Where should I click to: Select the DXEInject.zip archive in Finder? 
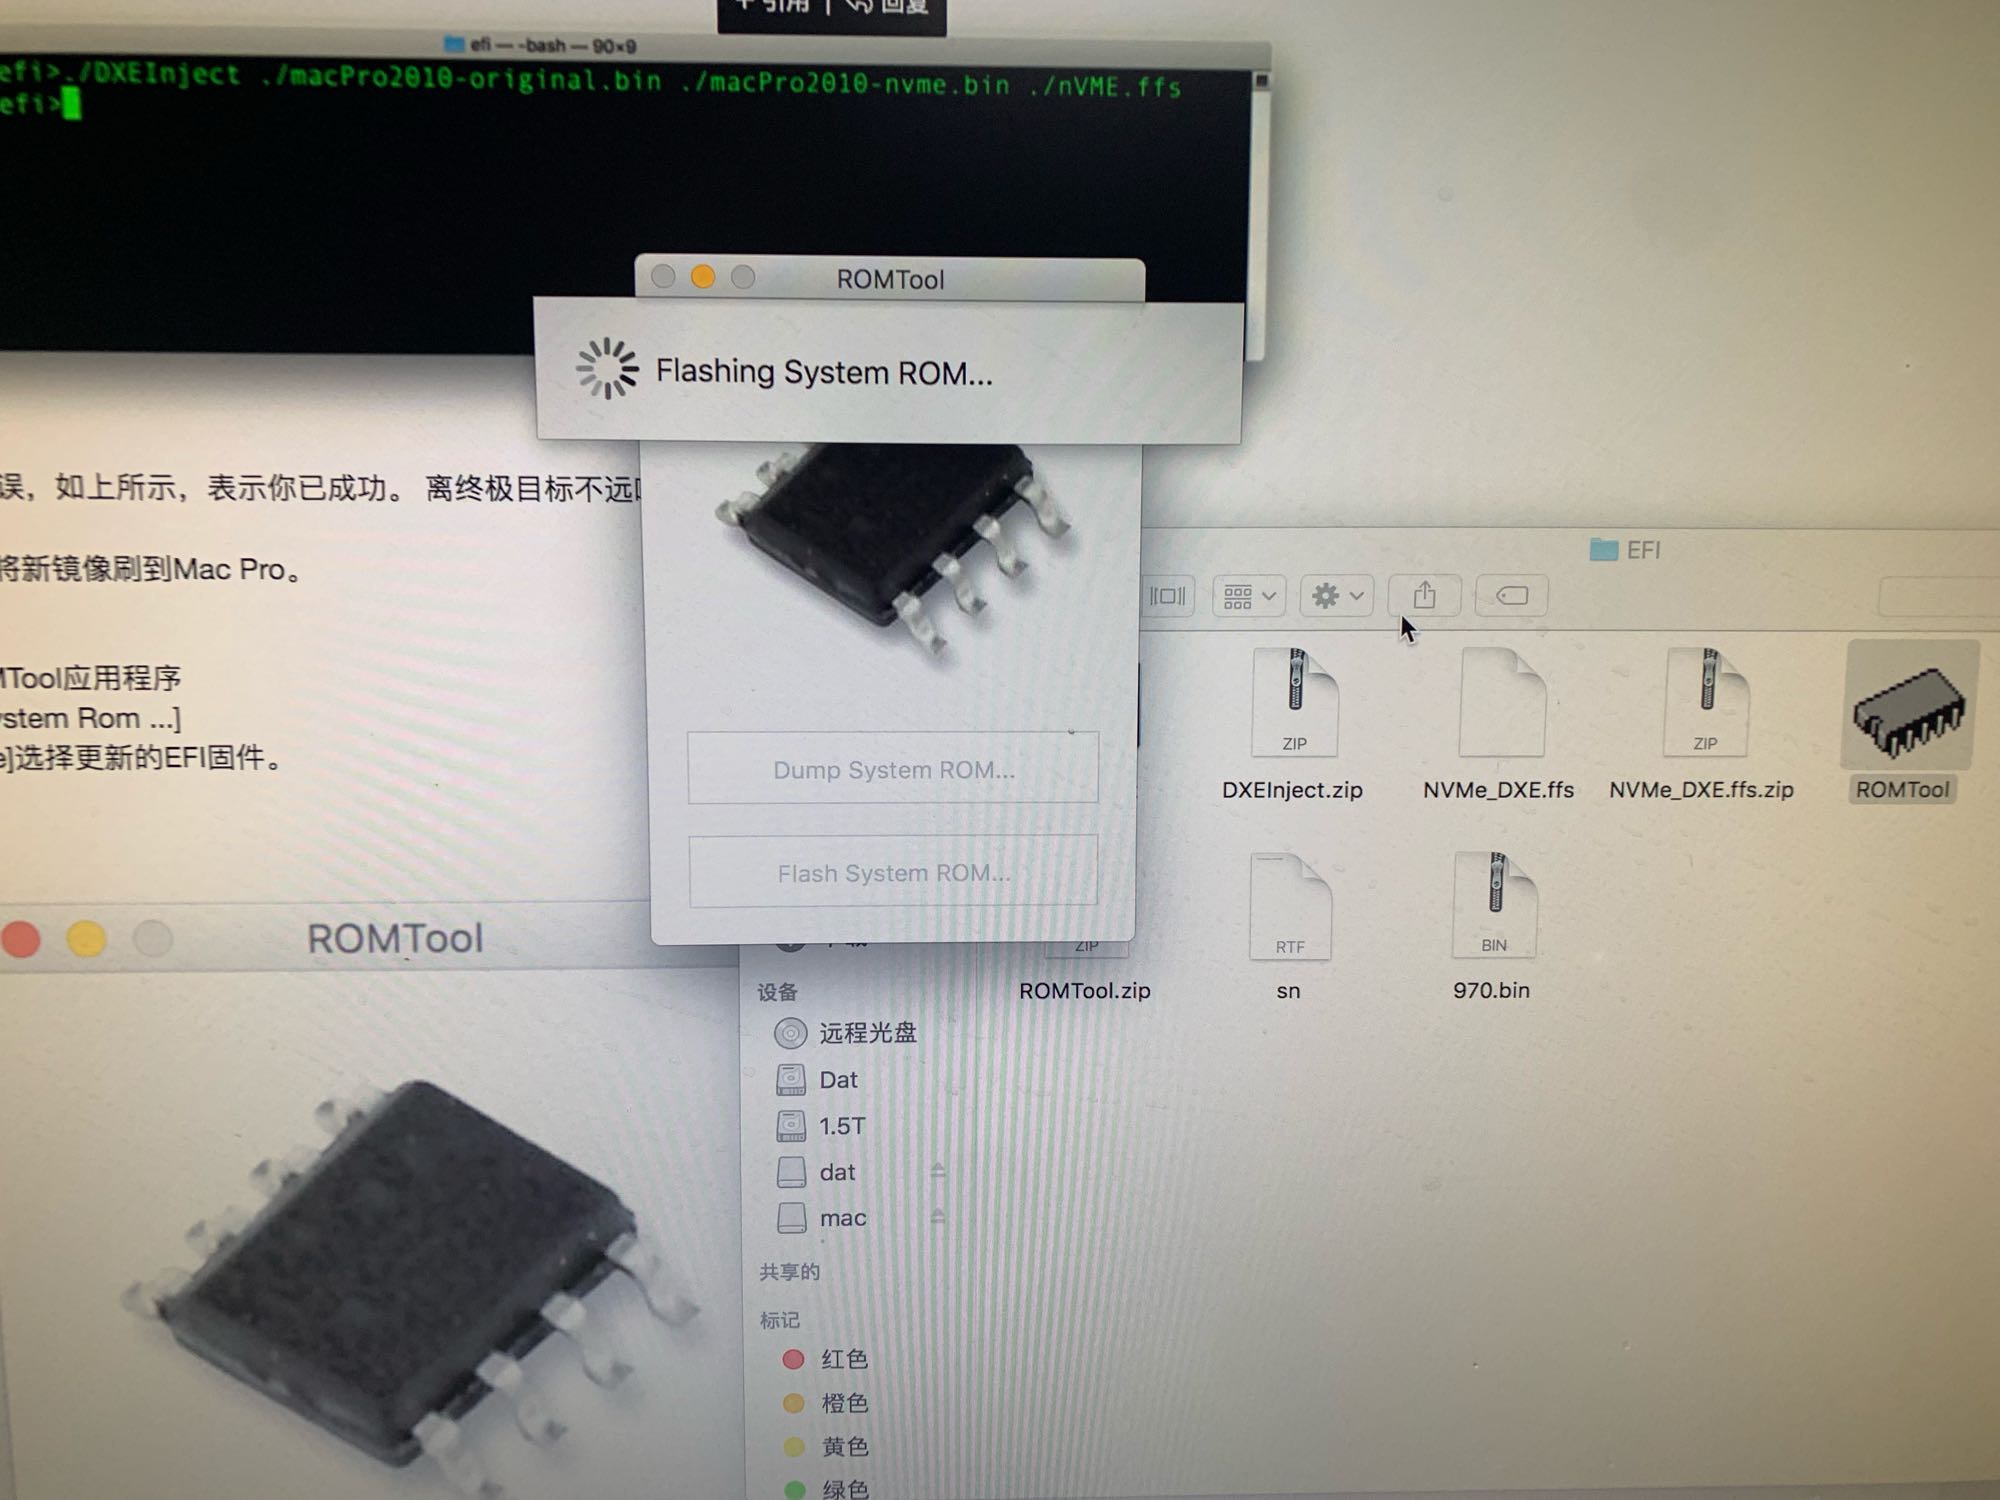click(1293, 704)
